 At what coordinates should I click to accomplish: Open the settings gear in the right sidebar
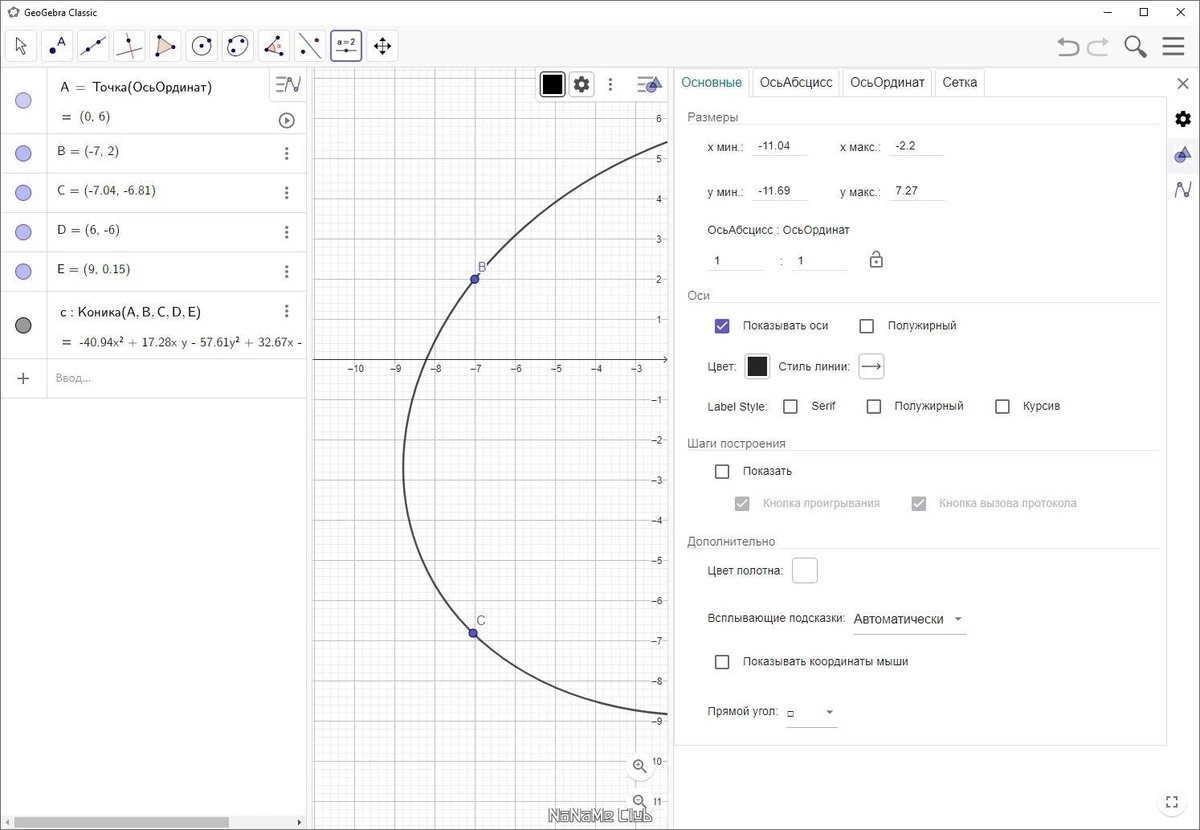pos(1183,119)
